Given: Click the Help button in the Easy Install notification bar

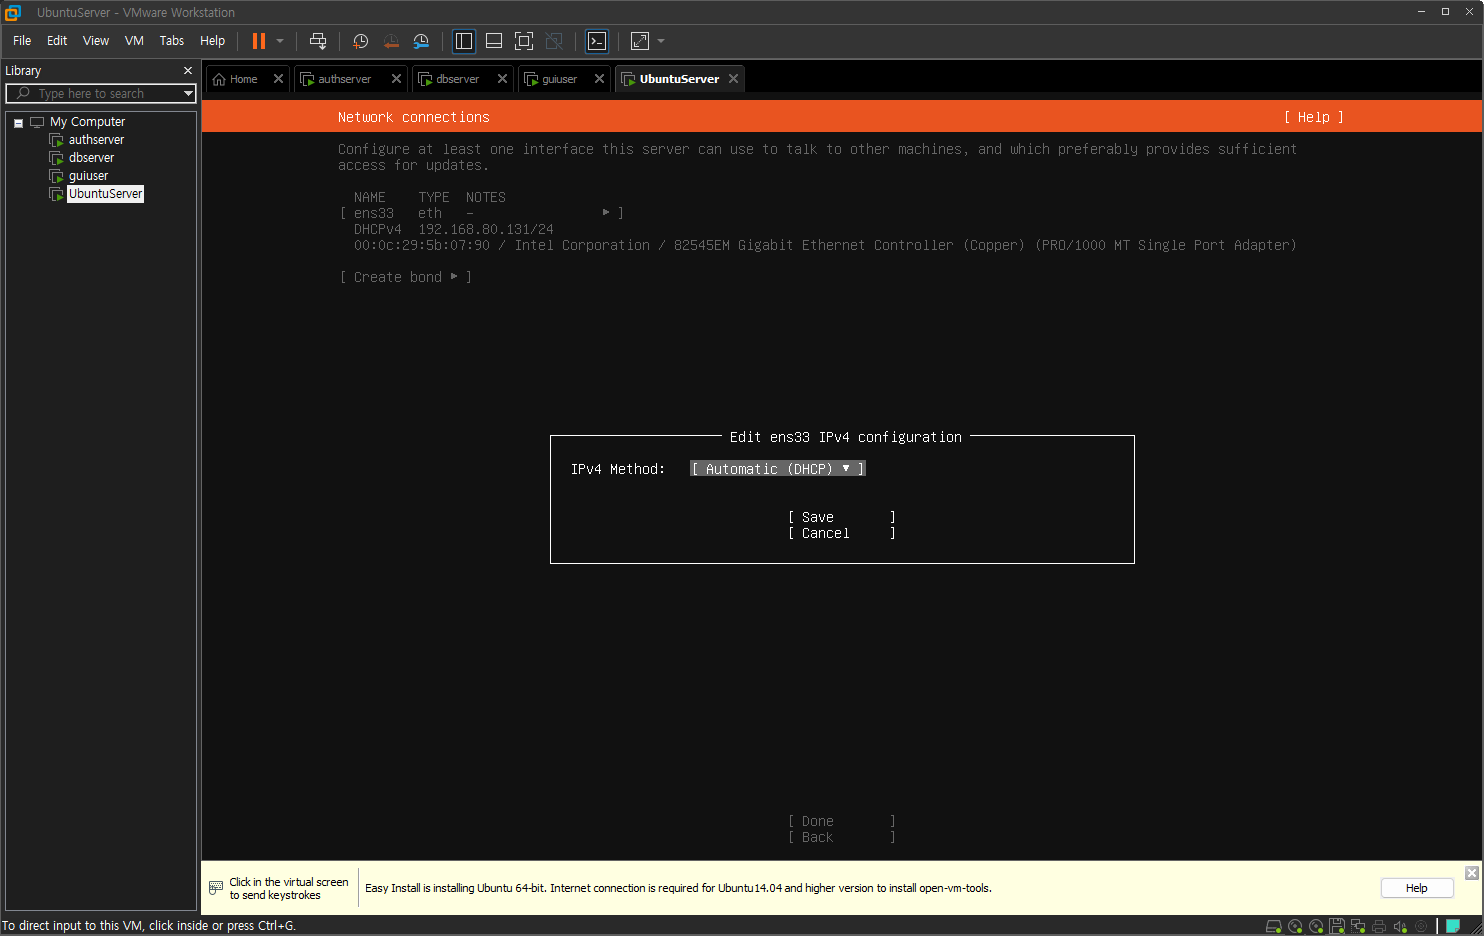Looking at the screenshot, I should tap(1416, 888).
